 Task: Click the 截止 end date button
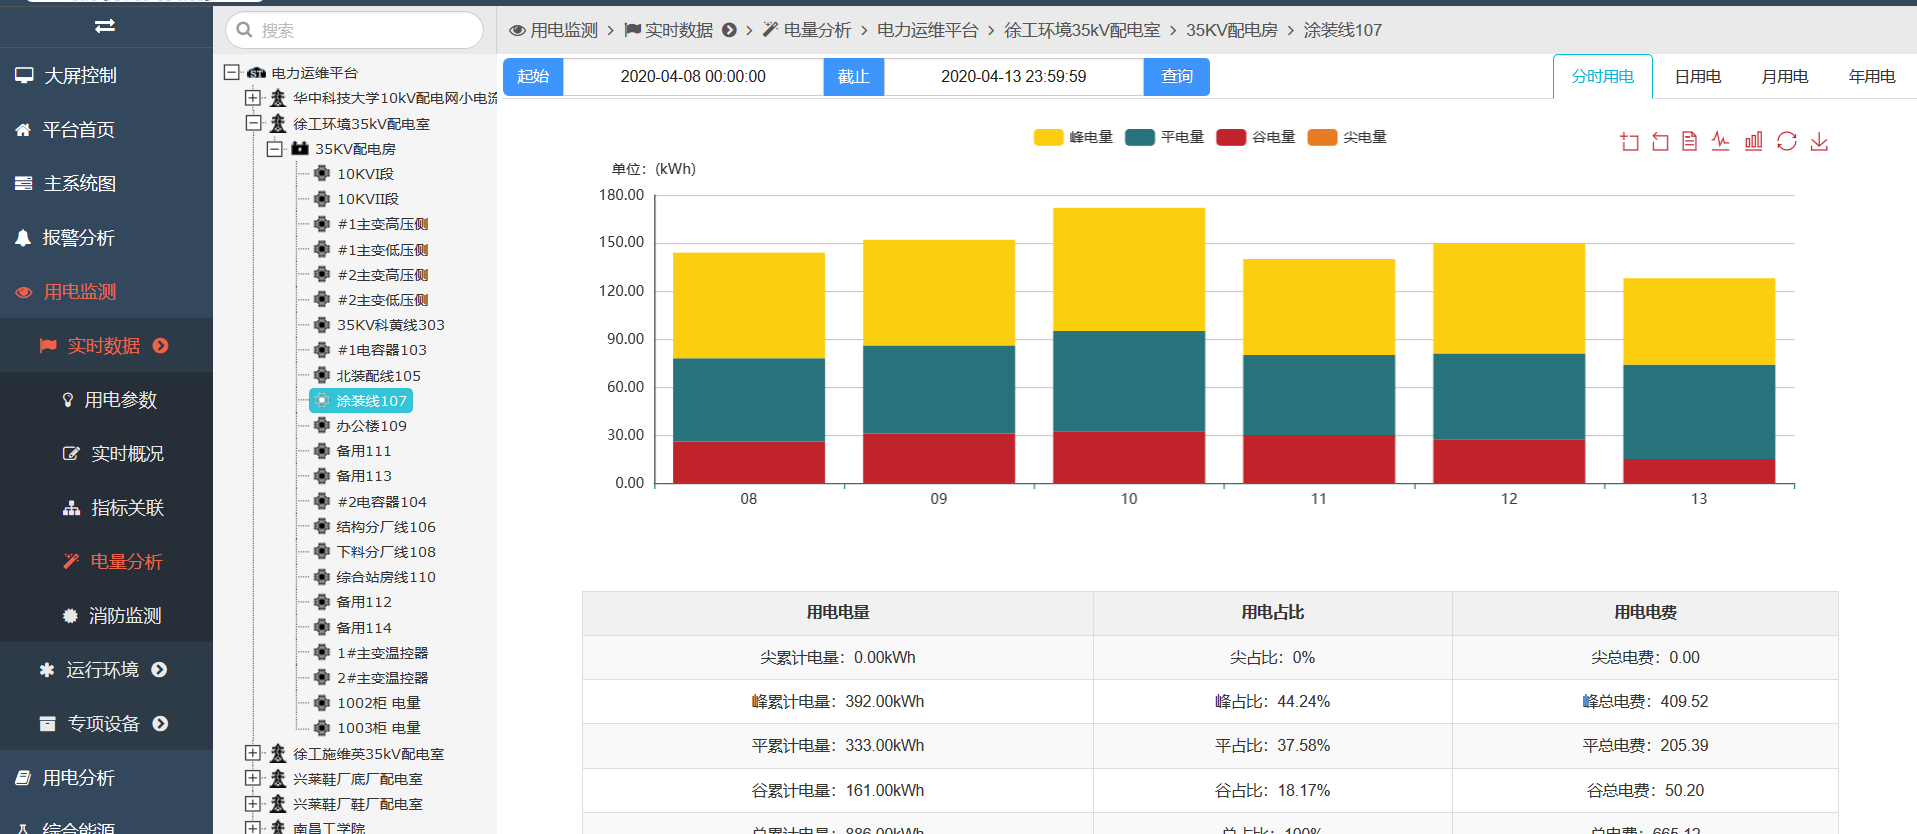coord(853,77)
